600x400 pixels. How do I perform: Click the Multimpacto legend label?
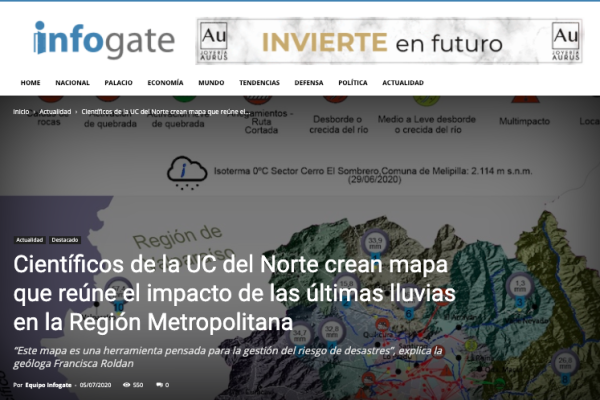click(x=524, y=121)
